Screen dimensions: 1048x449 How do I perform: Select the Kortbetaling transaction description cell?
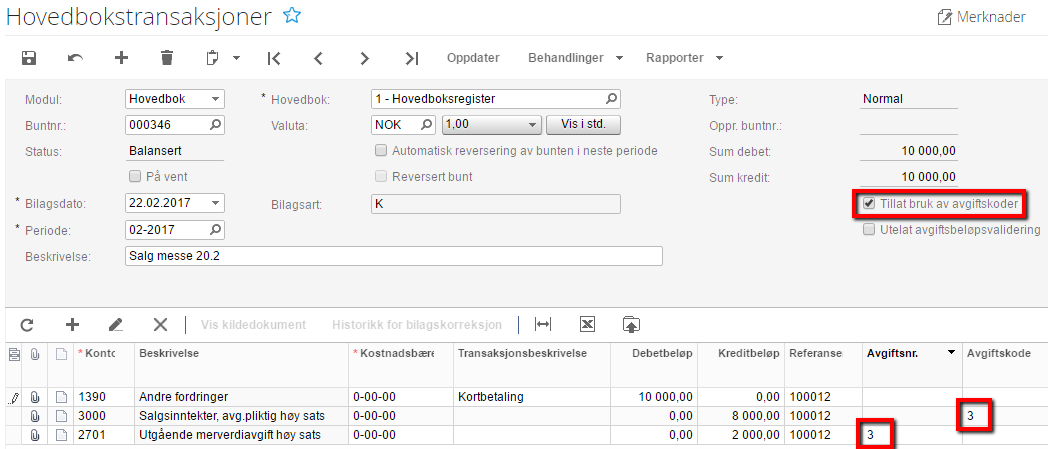(x=531, y=397)
